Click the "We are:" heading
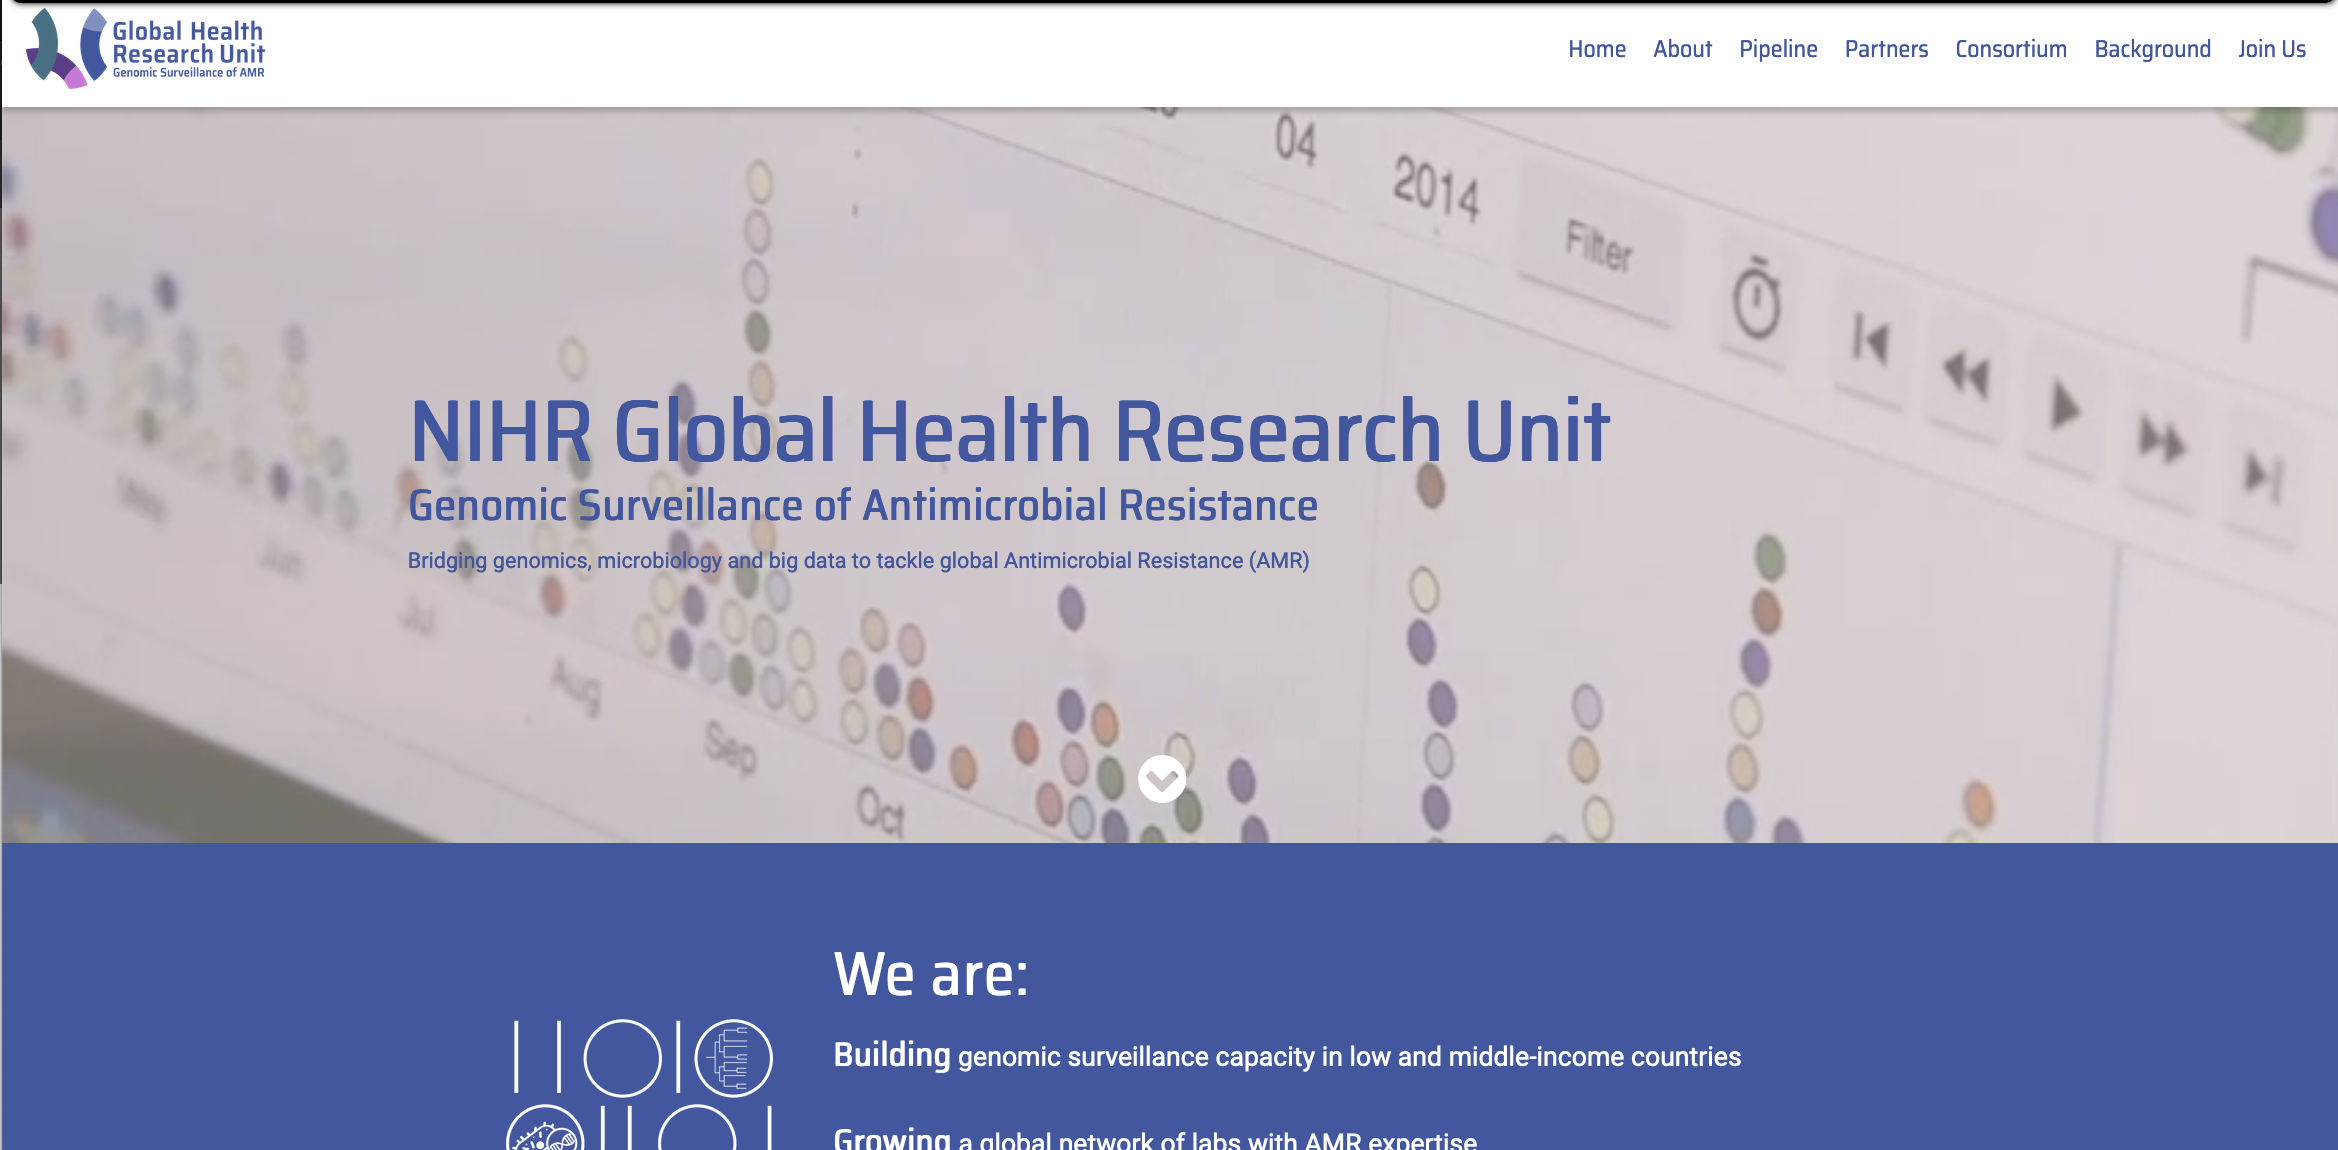This screenshot has height=1150, width=2338. (931, 974)
